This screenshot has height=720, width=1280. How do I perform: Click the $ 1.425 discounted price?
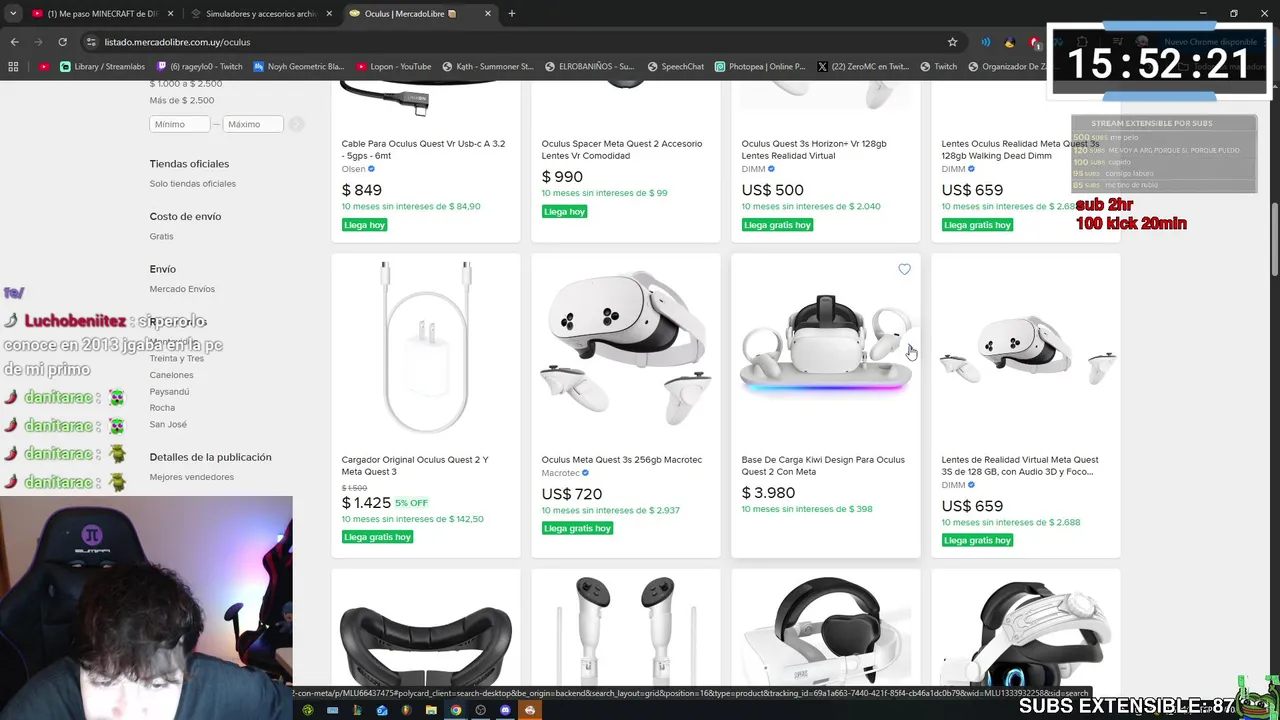[366, 503]
